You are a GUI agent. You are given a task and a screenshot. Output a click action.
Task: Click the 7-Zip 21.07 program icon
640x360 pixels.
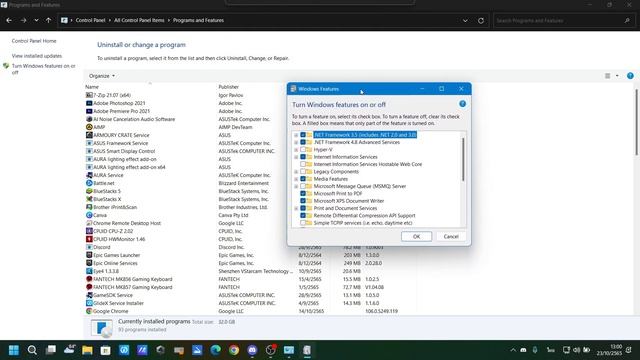pos(89,95)
